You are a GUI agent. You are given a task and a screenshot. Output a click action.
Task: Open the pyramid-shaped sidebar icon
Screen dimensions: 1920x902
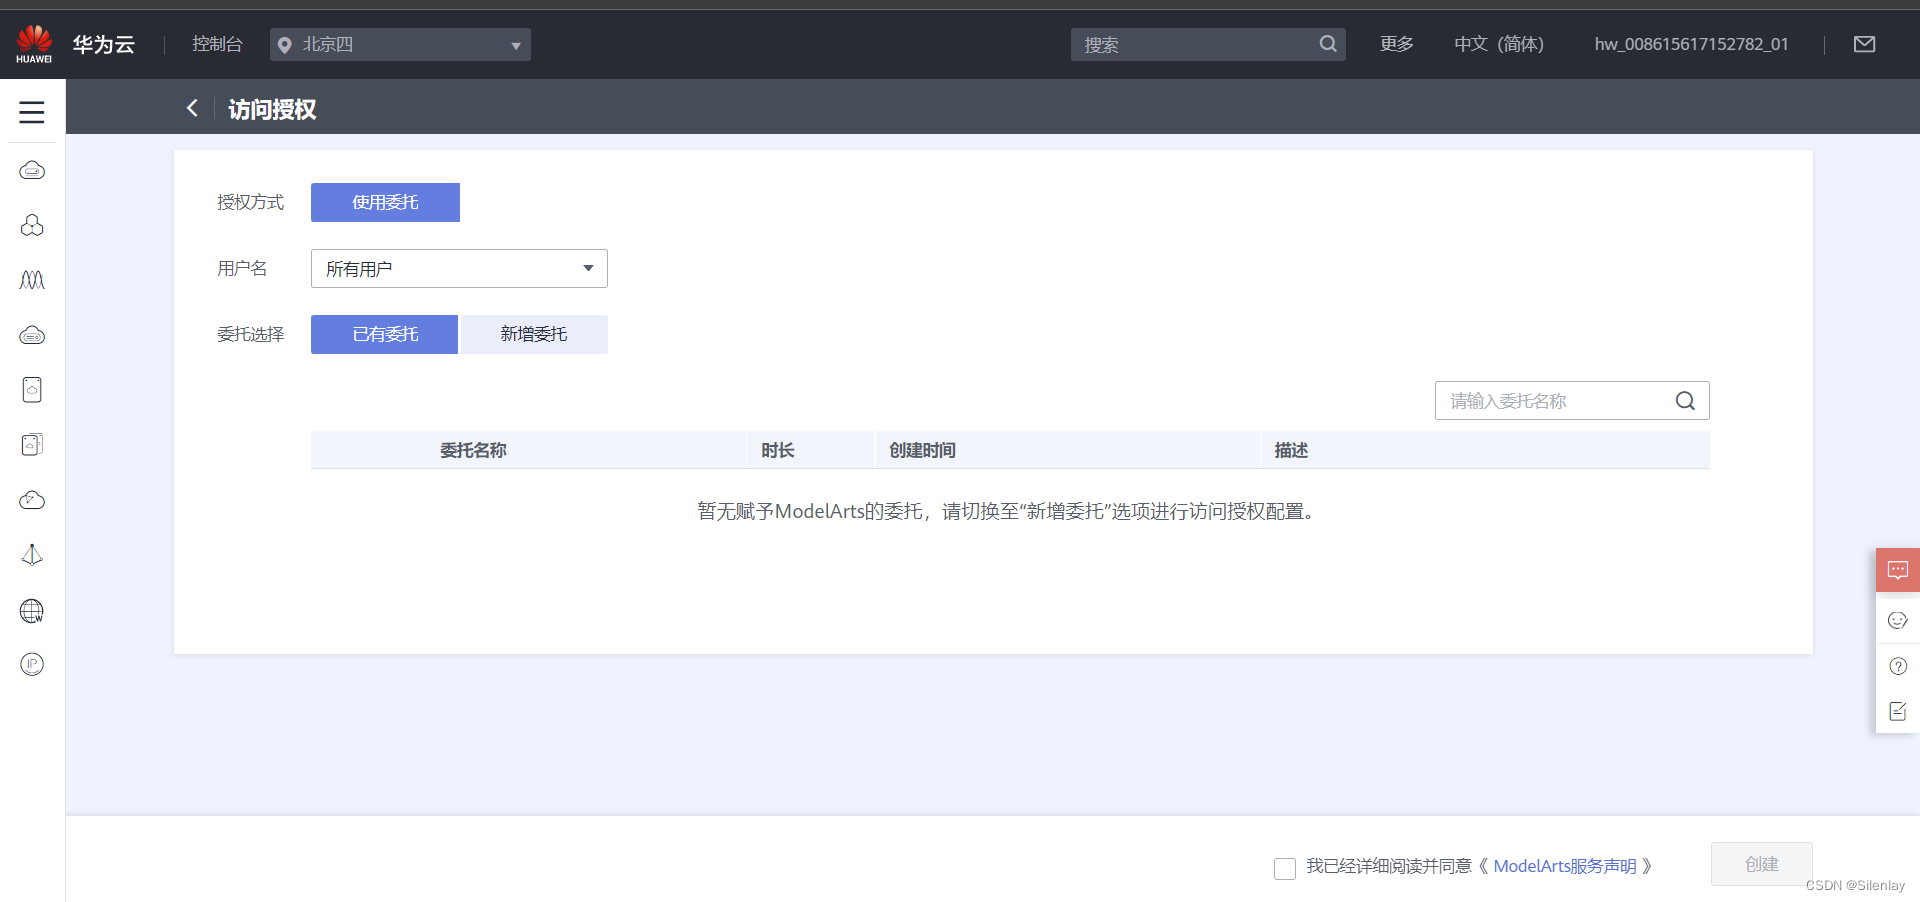[32, 555]
